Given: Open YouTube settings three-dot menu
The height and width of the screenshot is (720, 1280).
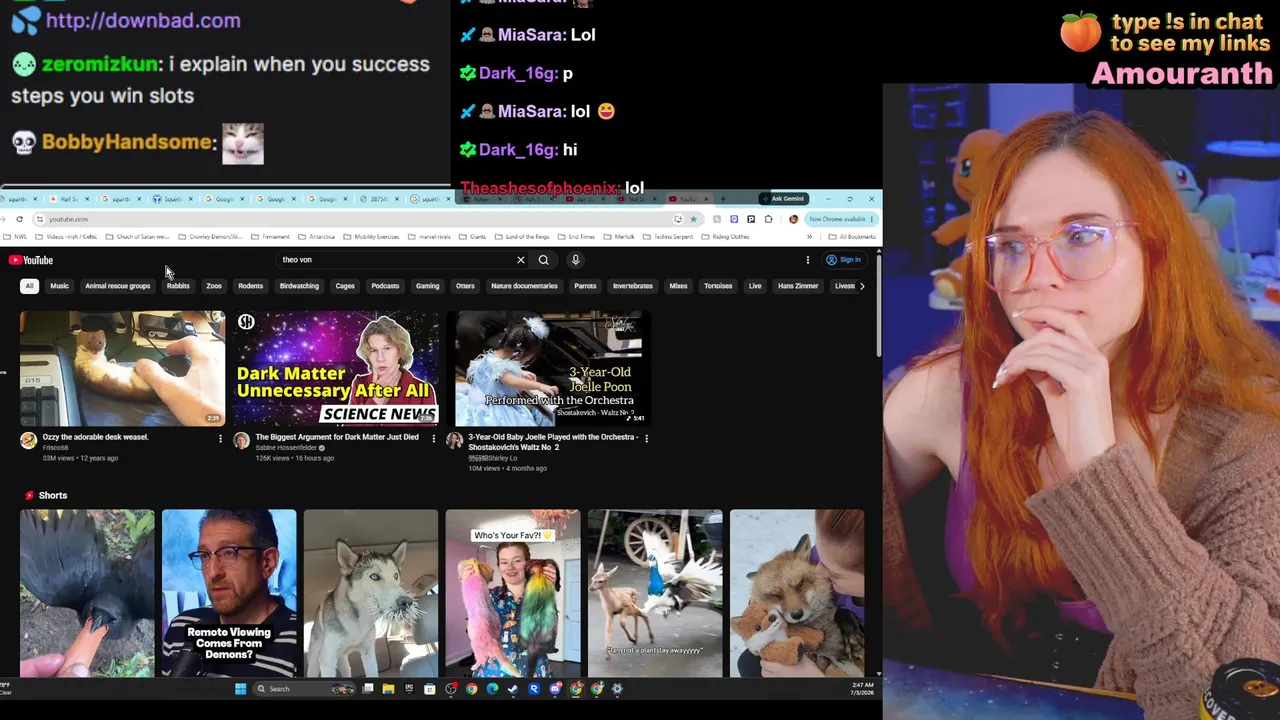Looking at the screenshot, I should [807, 260].
